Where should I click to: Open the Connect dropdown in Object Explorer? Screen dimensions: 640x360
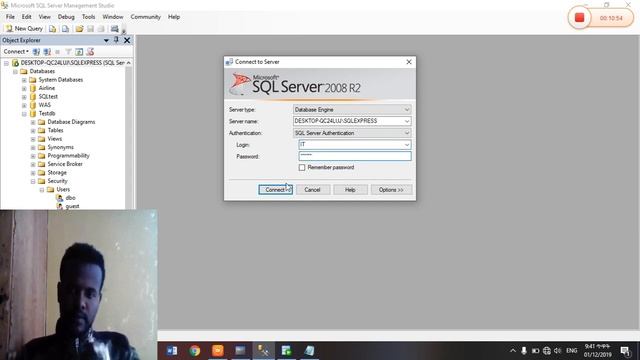(16, 52)
